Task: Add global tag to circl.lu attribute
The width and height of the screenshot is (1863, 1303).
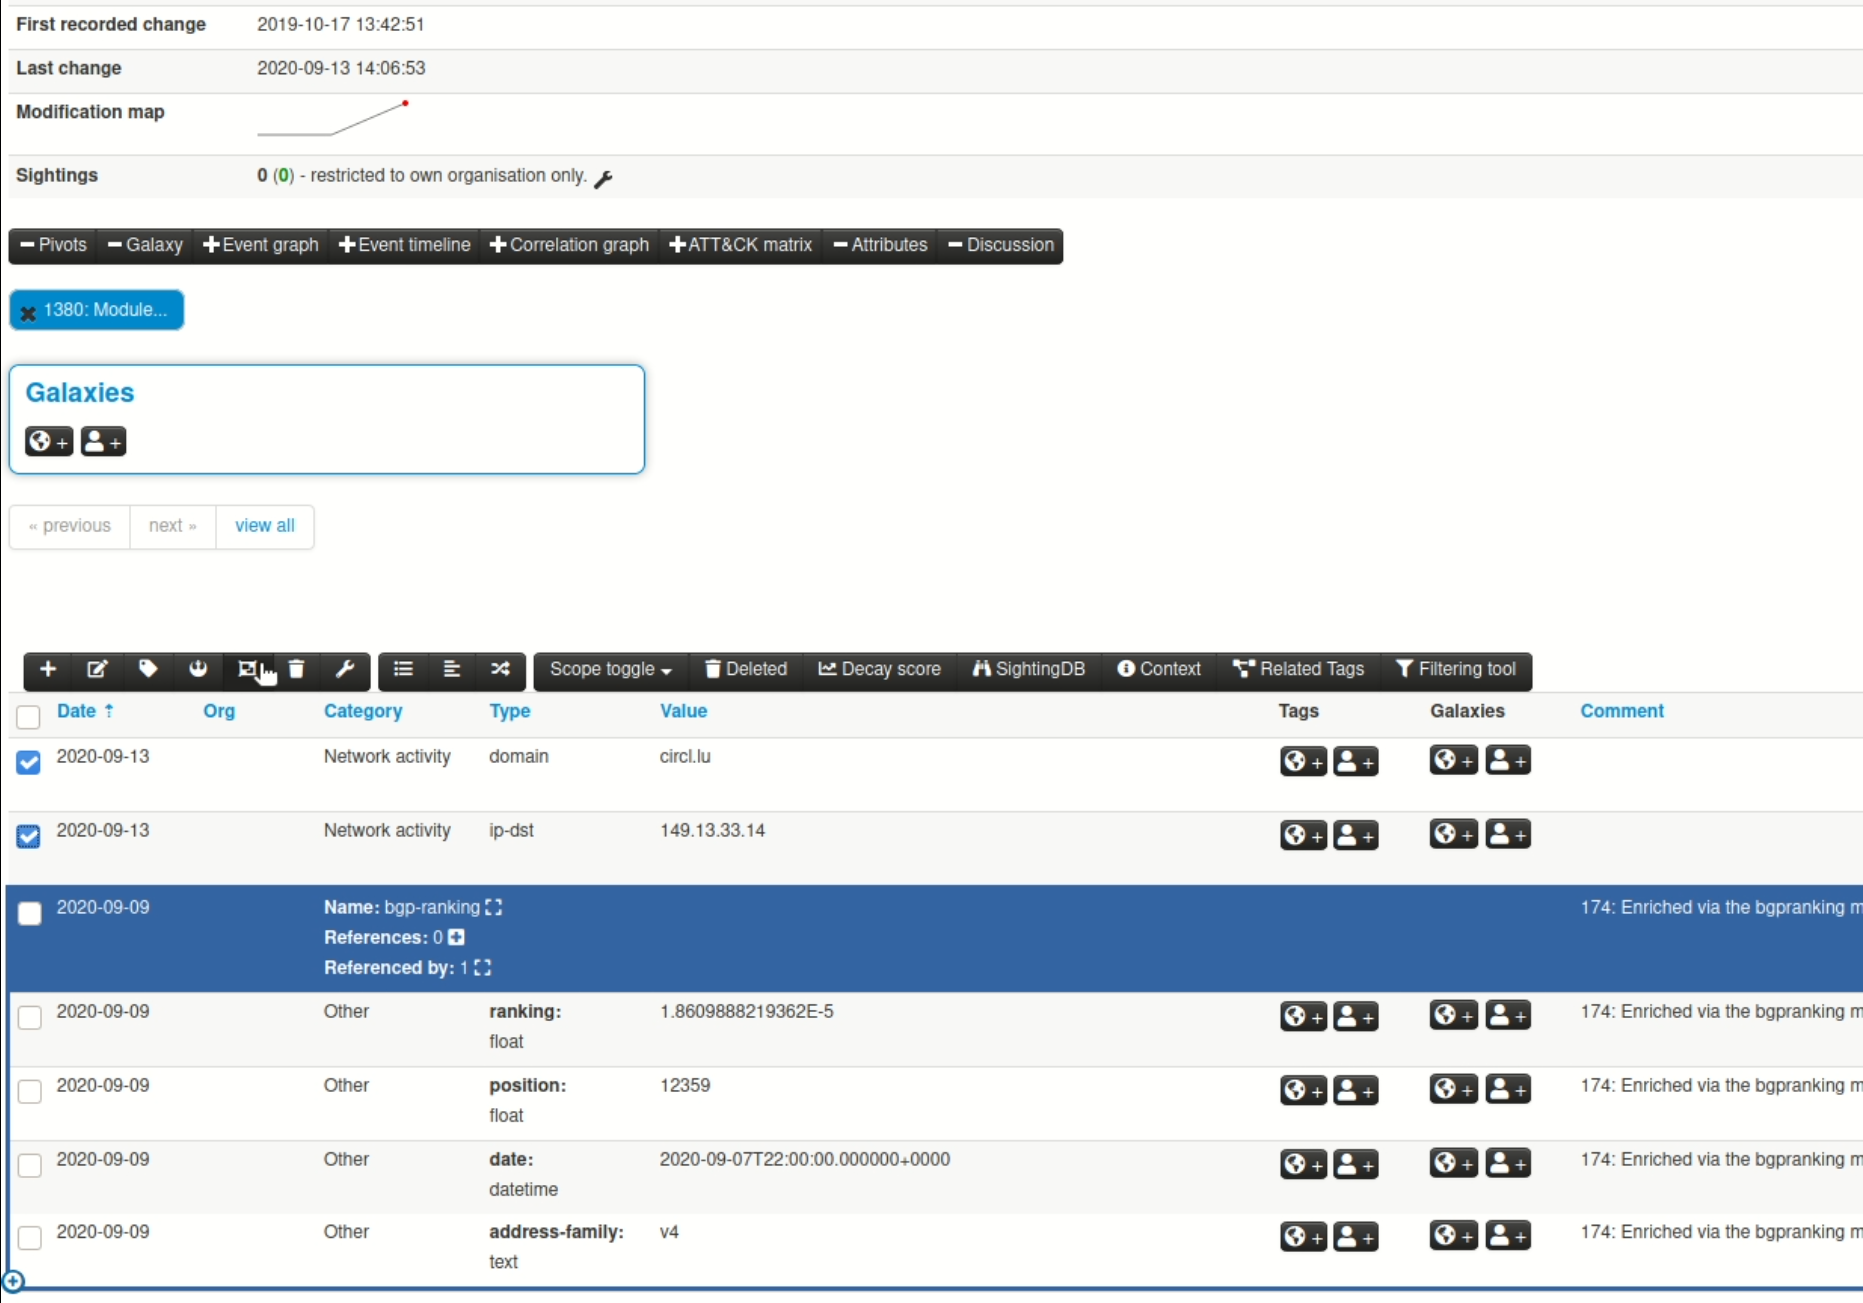Action: click(1302, 761)
